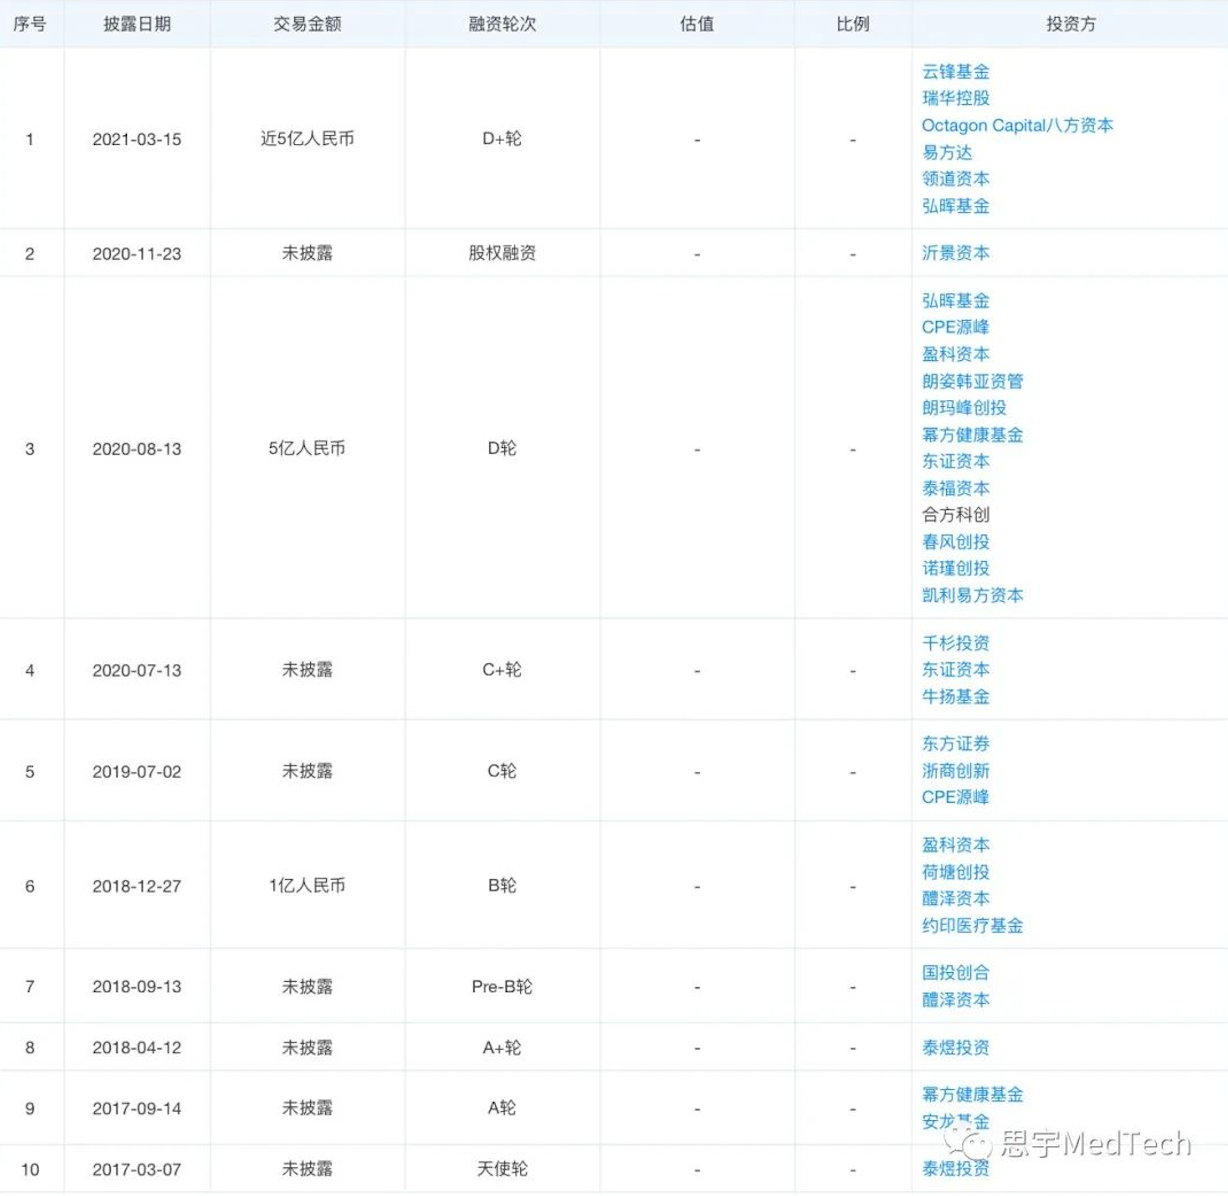Select the date 2018-04-12
Viewport: 1228px width, 1196px height.
point(137,1047)
